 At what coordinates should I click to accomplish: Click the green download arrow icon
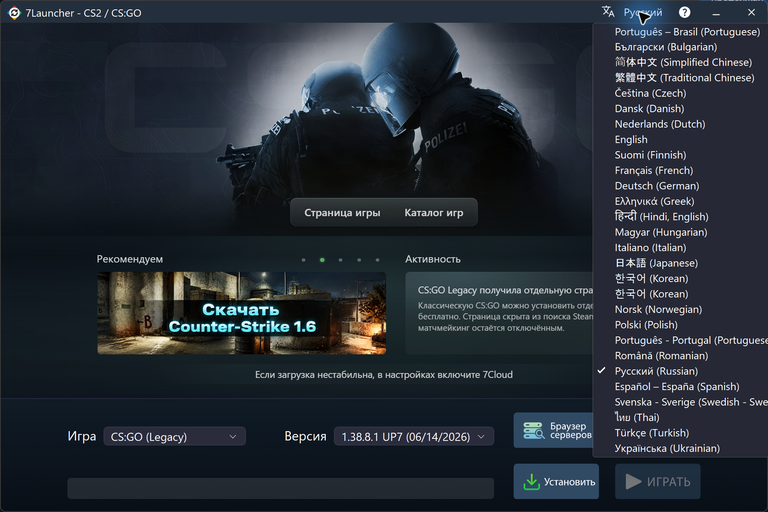(x=531, y=482)
